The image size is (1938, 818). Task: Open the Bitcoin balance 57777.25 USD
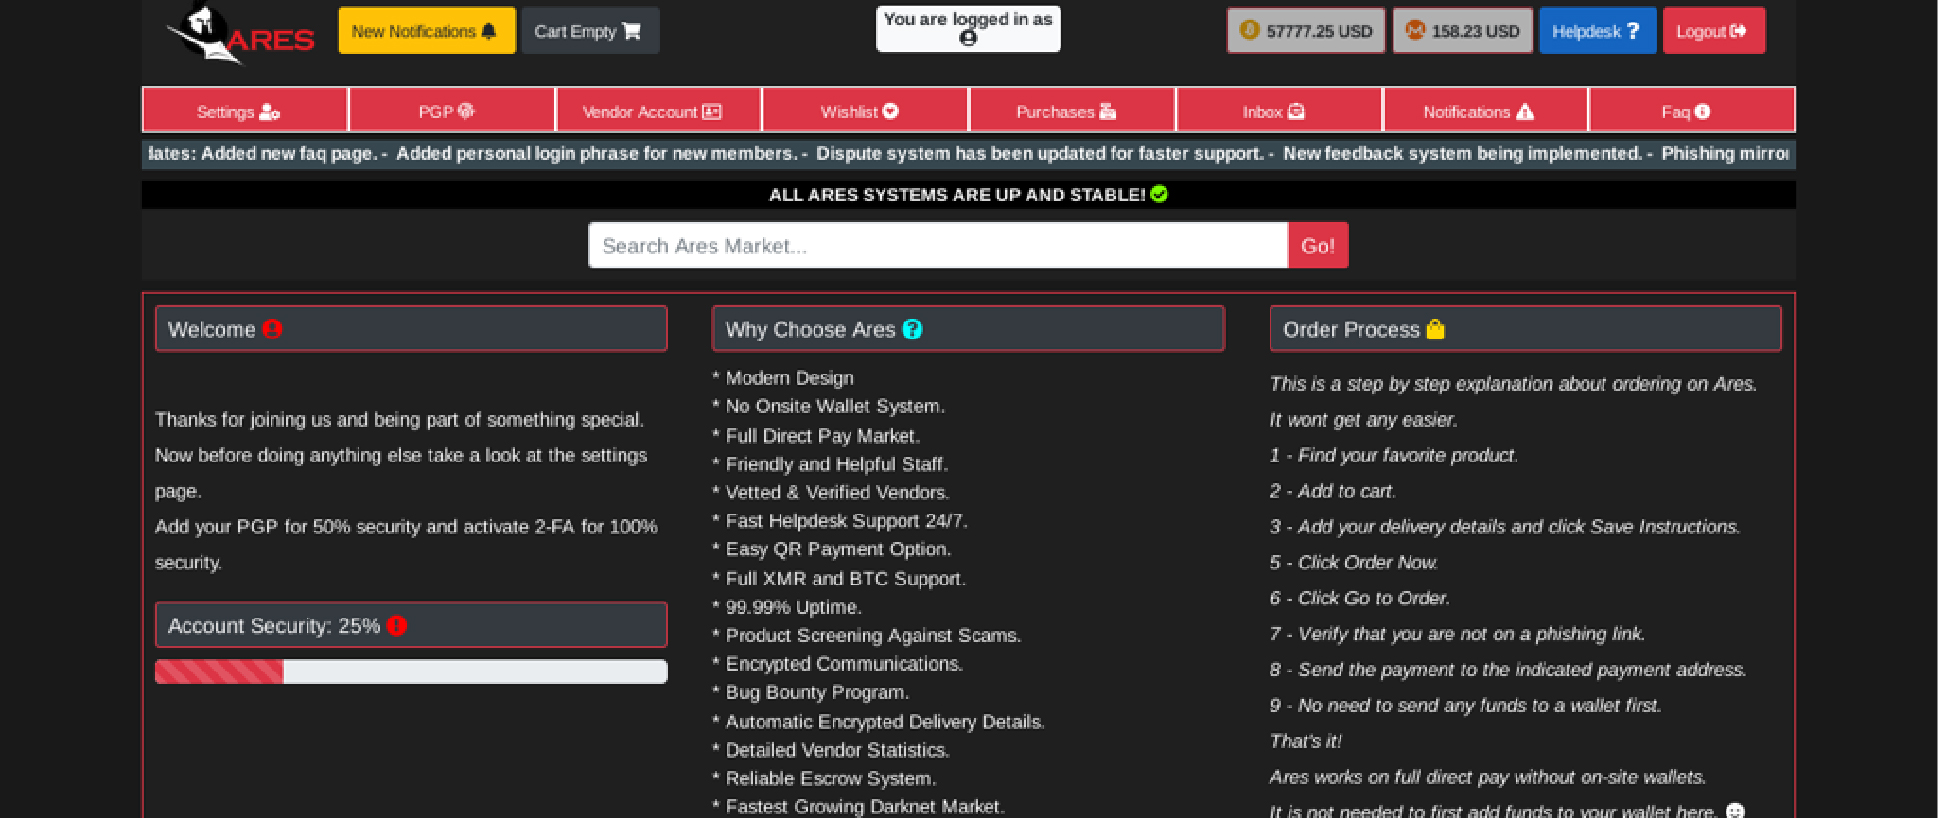(x=1306, y=31)
